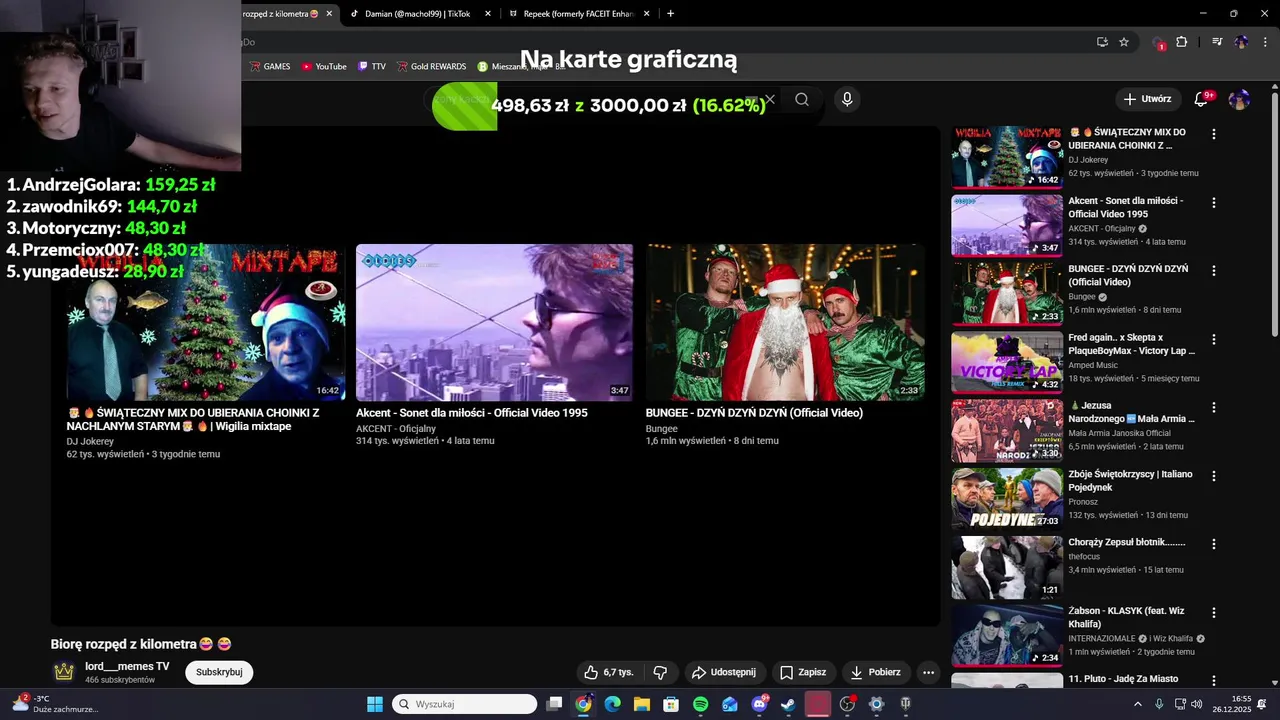Viewport: 1280px width, 720px height.
Task: Open sidebar video Victory Lap thumbnail
Action: (x=1006, y=362)
